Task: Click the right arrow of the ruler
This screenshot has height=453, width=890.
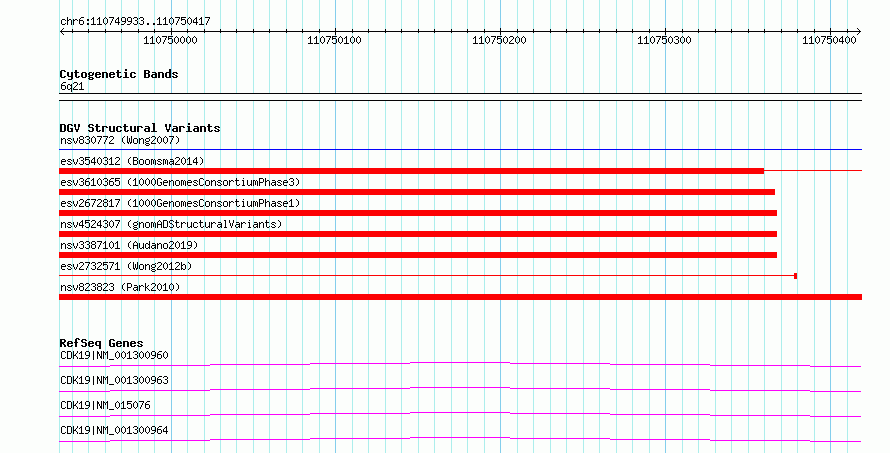Action: pos(859,32)
